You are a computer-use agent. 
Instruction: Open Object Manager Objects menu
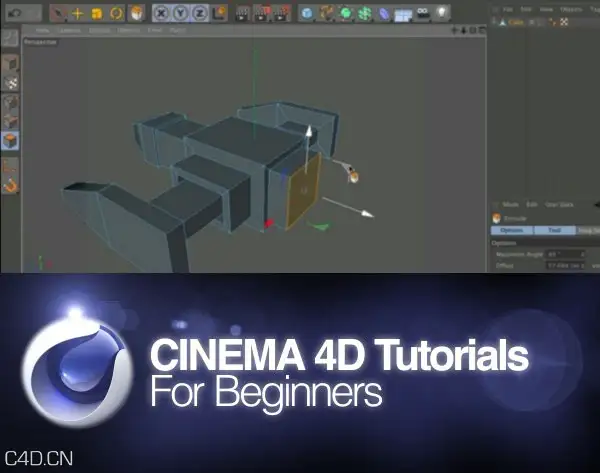571,9
